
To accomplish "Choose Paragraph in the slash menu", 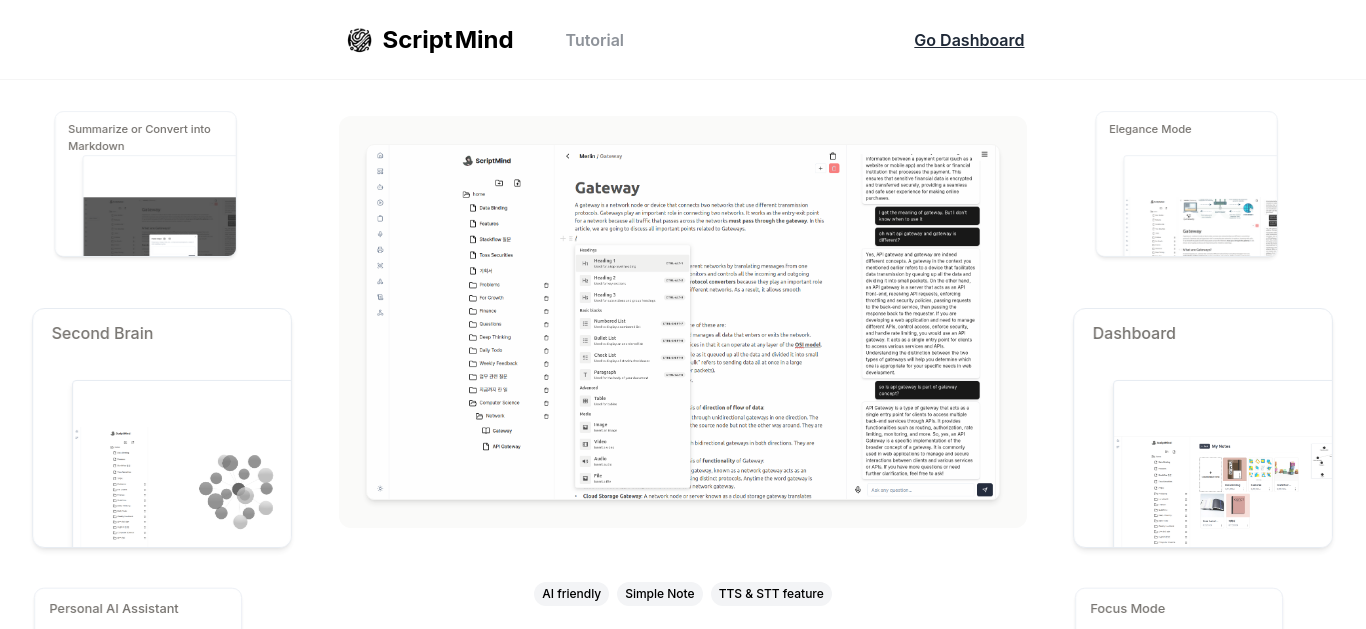I will (x=633, y=374).
